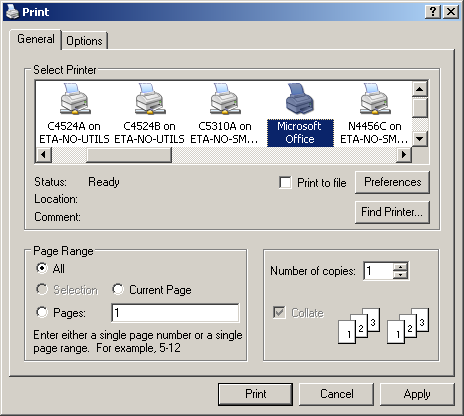
Task: Decrease number of copies with down arrow
Action: (x=400, y=275)
